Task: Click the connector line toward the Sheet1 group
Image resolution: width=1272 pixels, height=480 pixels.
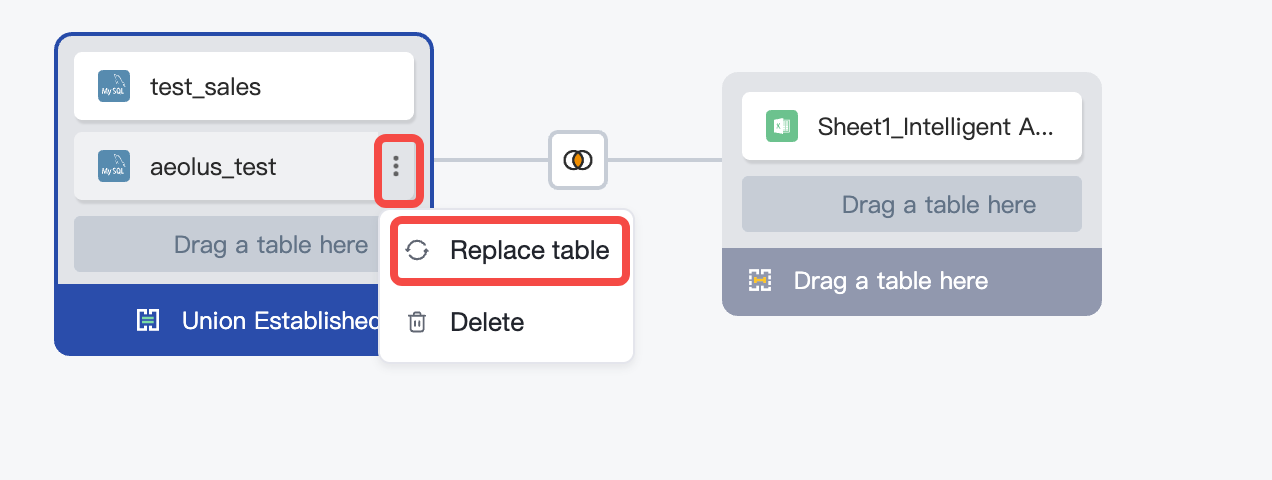Action: click(664, 159)
